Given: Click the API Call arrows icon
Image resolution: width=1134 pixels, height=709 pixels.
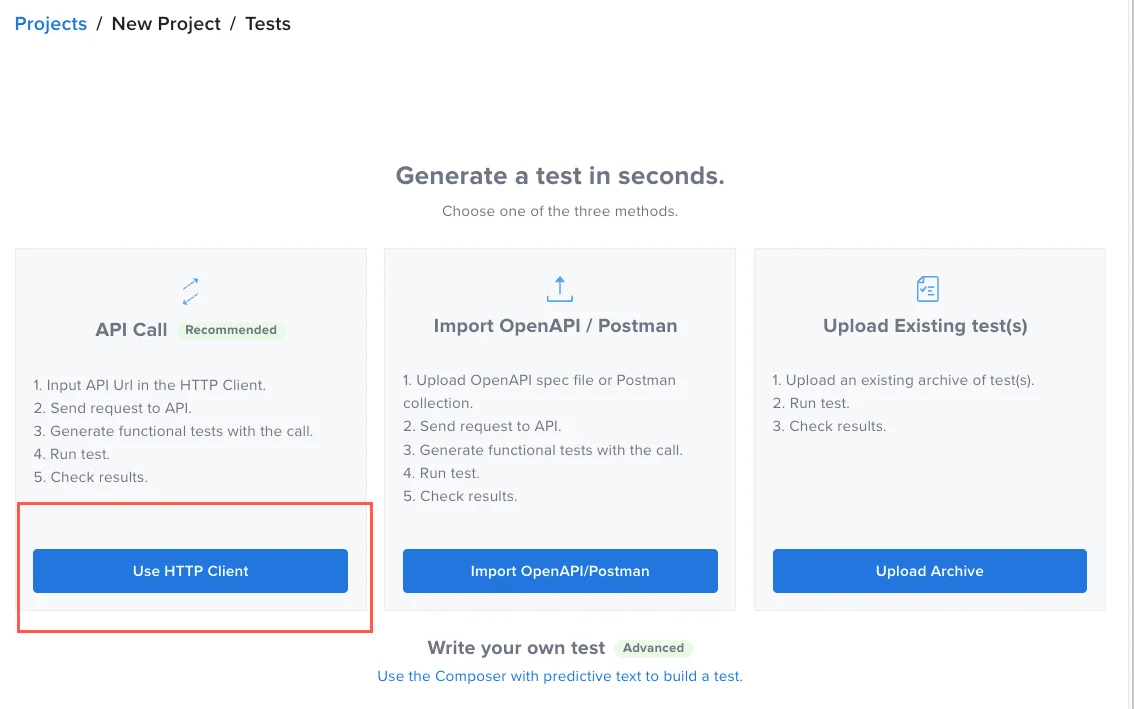Looking at the screenshot, I should [190, 290].
